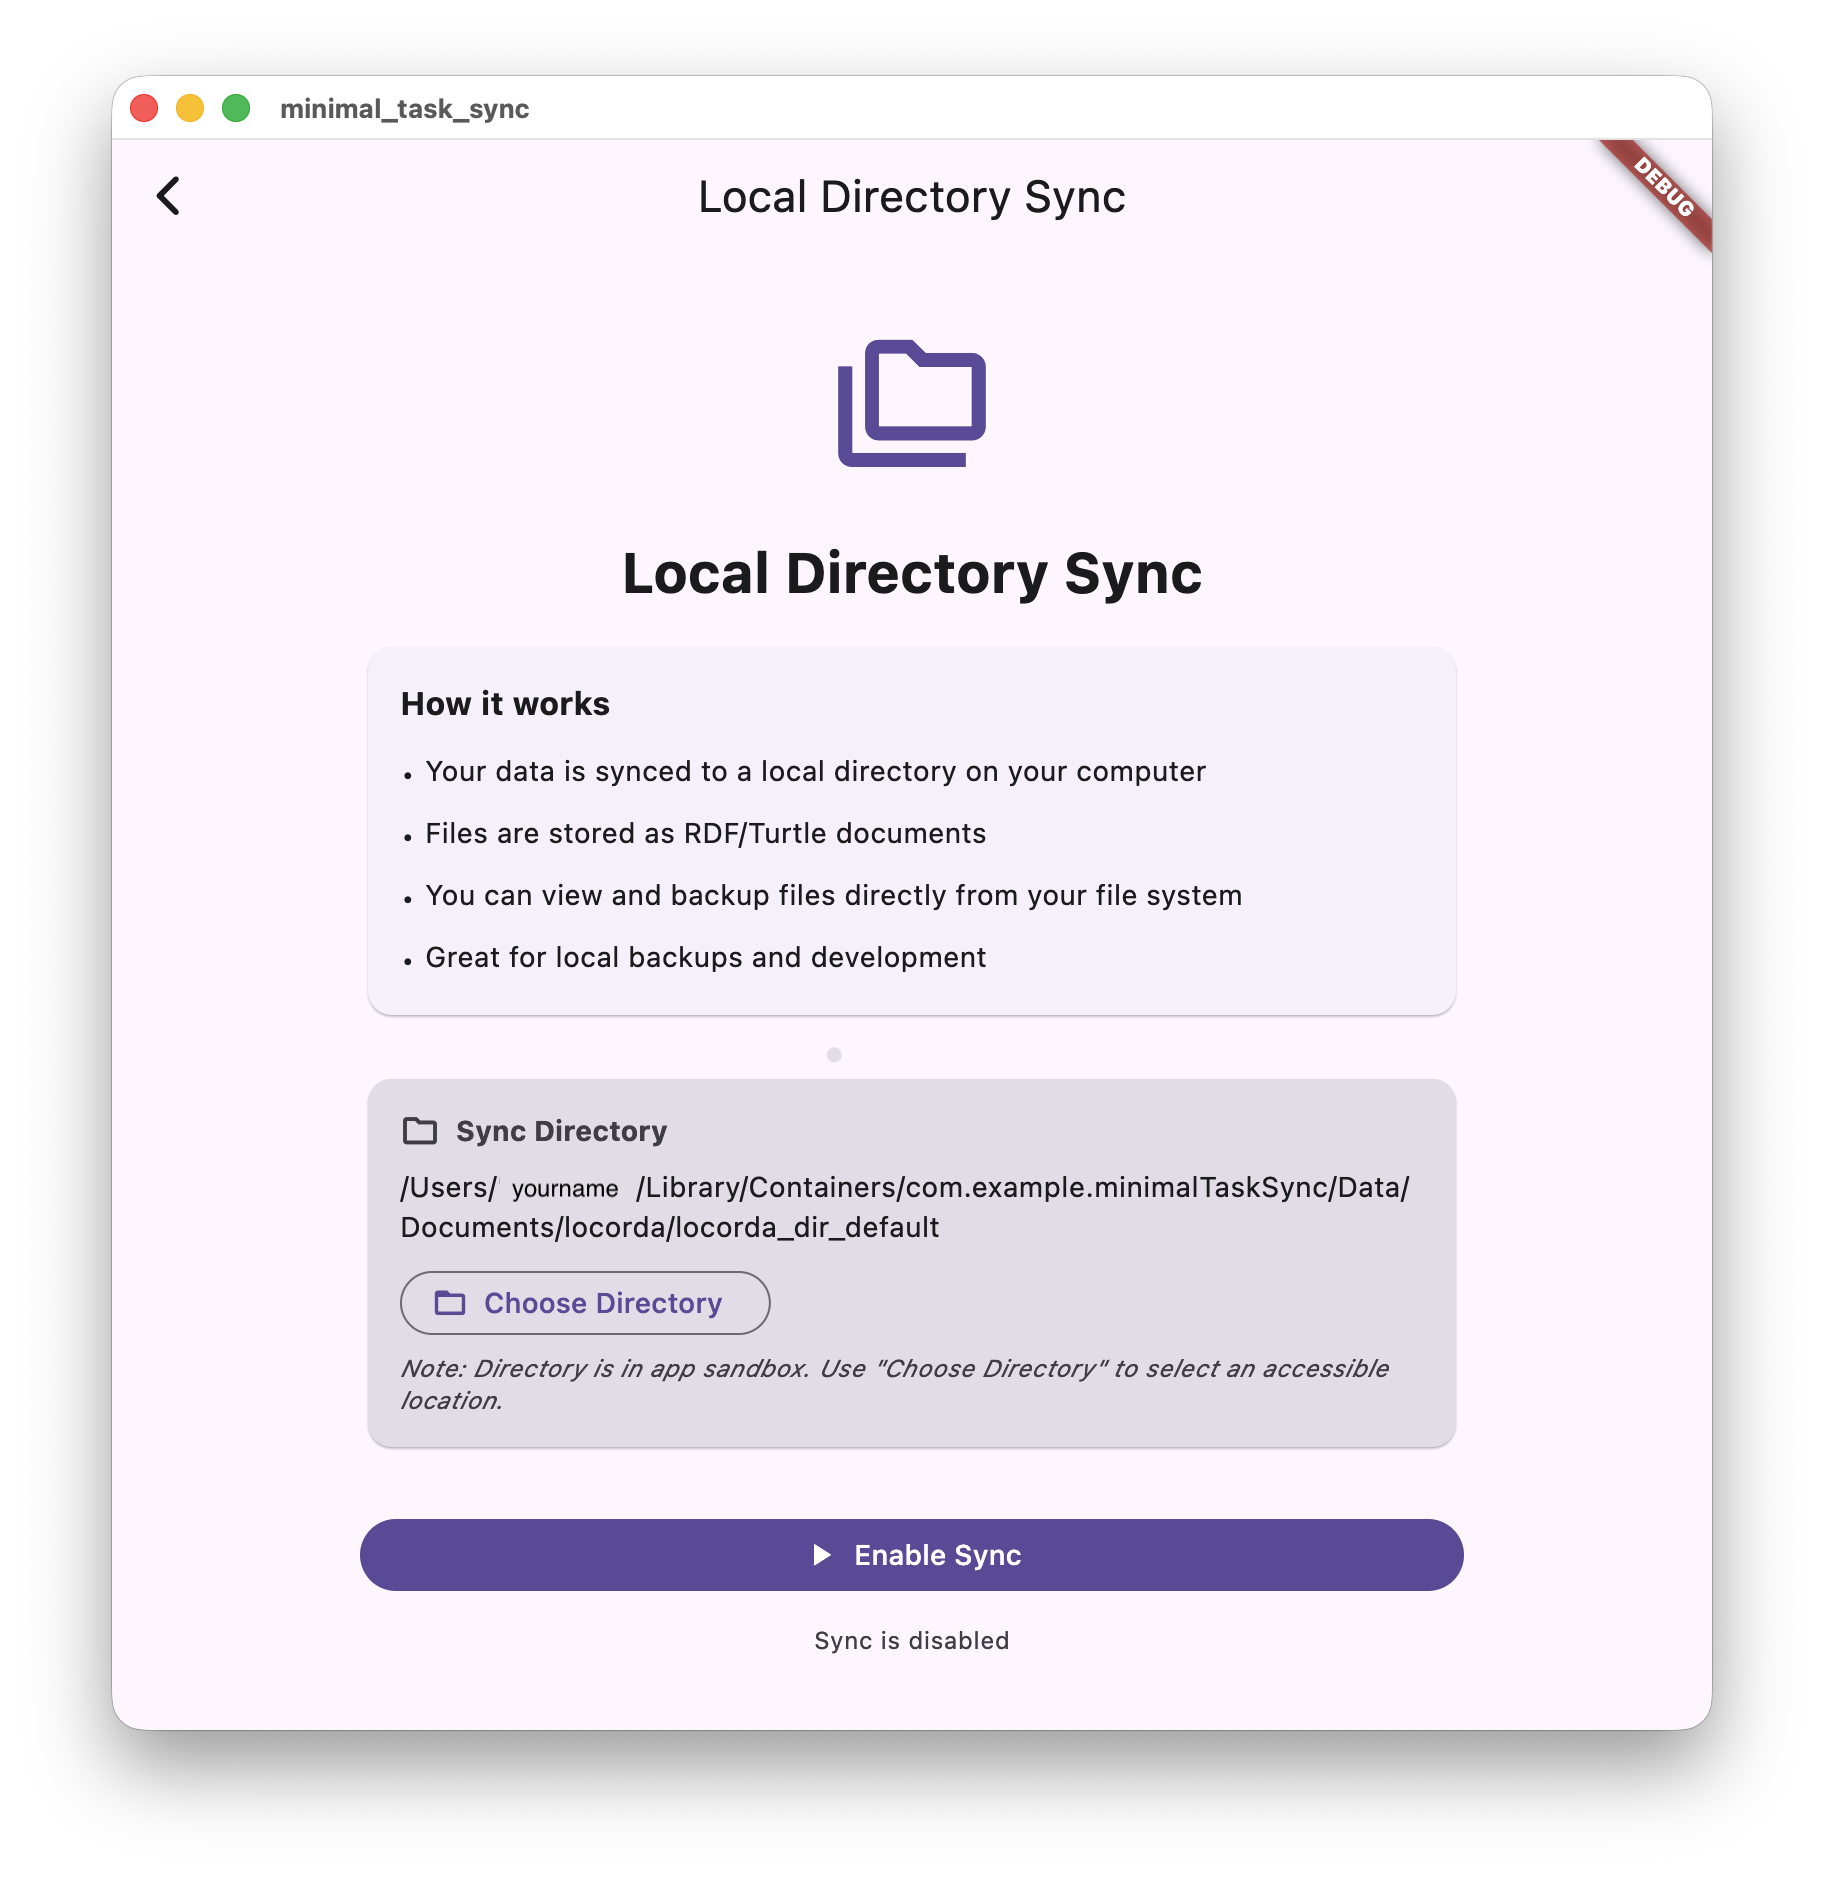Click the folder icon inside Choose Directory button
This screenshot has height=1878, width=1824.
pyautogui.click(x=450, y=1303)
